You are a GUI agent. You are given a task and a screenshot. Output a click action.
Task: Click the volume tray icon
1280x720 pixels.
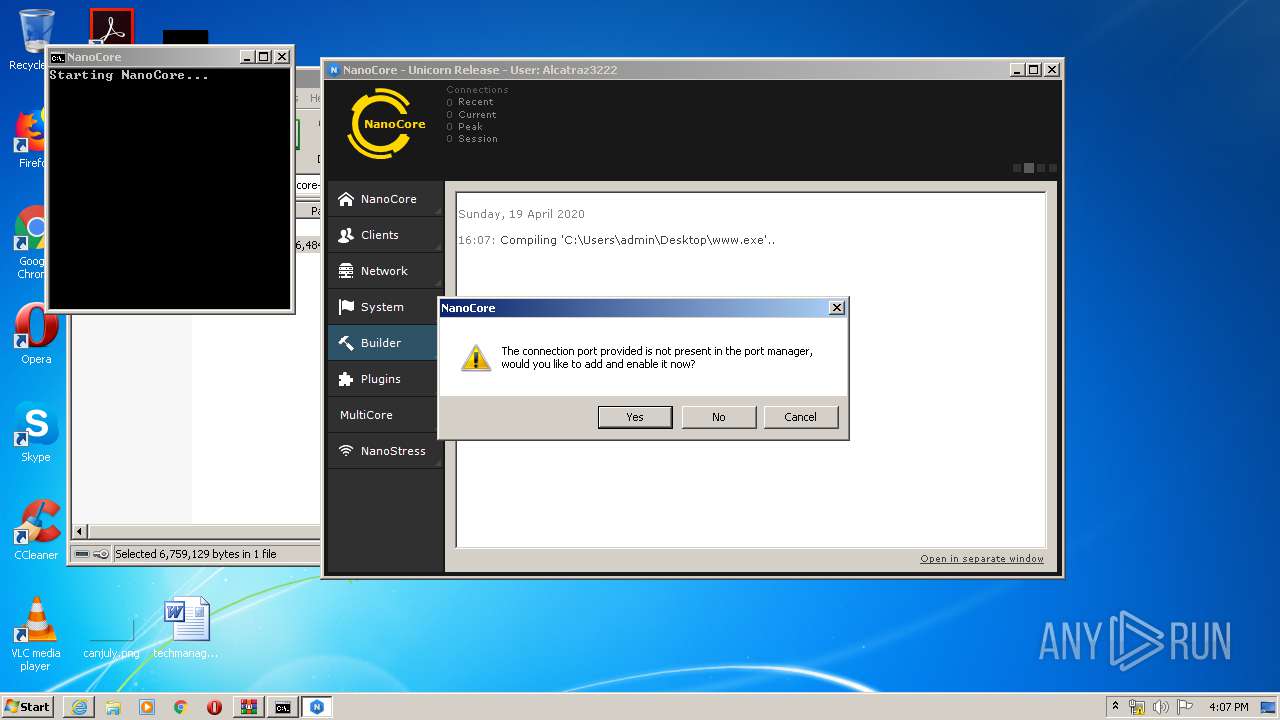coord(1161,707)
